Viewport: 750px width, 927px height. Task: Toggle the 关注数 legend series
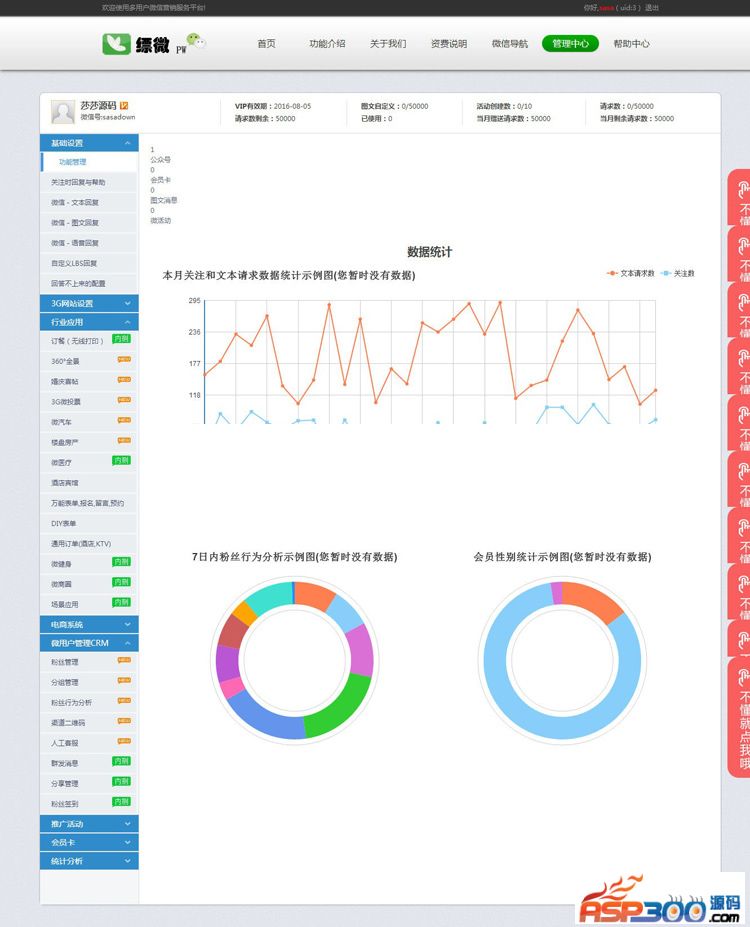click(677, 273)
